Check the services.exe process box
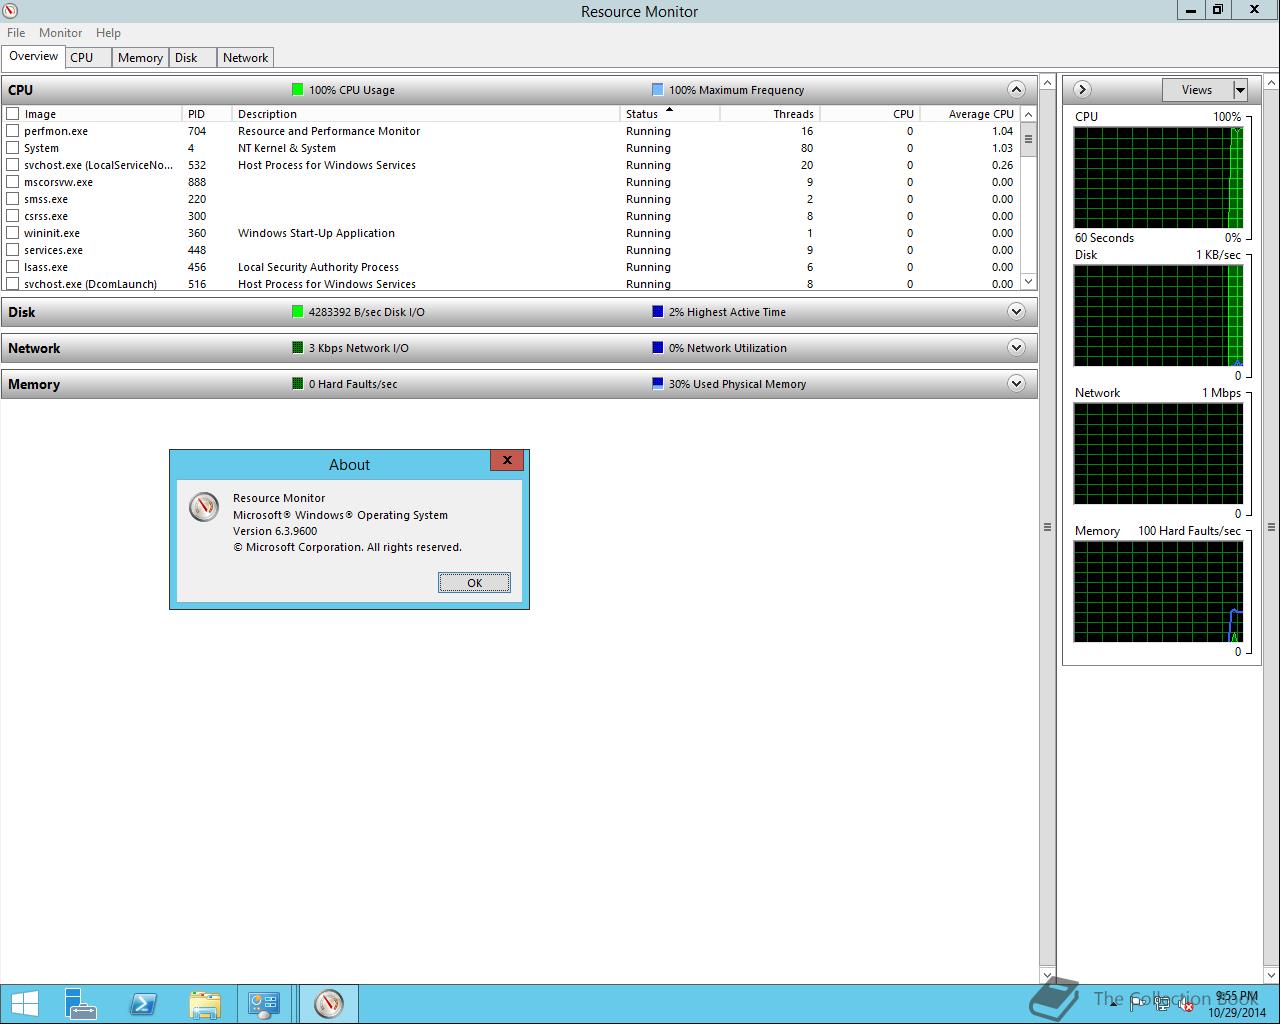Screen dimensions: 1280x1024 (13, 250)
